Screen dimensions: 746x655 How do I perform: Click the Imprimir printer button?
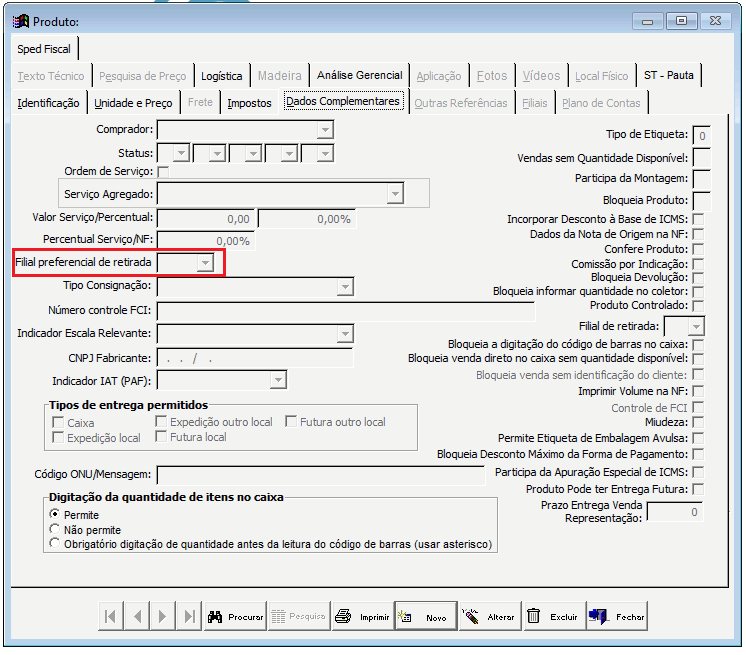click(363, 616)
